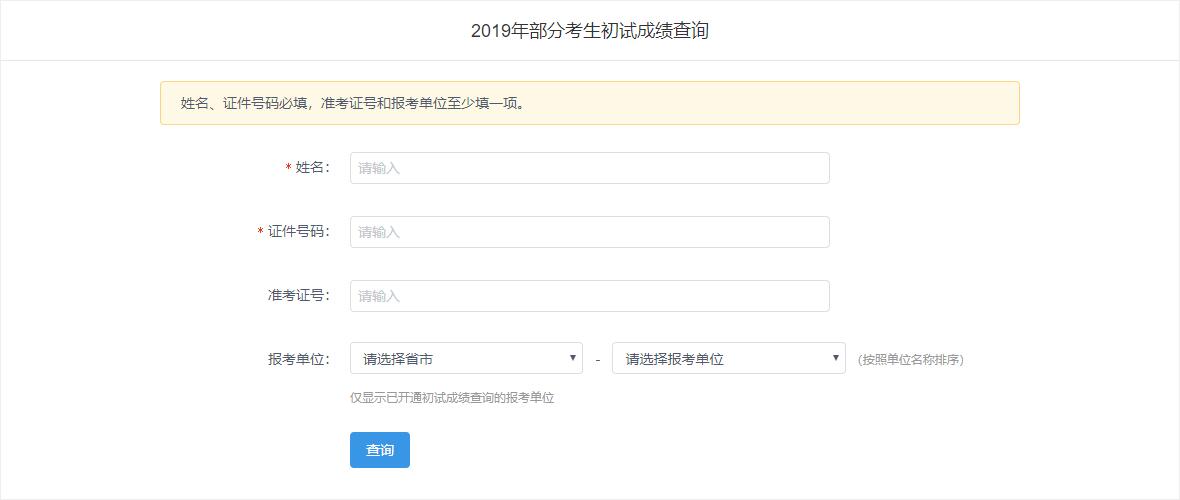Click the 姓名 field label
Viewport: 1180px width, 500px height.
(x=312, y=168)
